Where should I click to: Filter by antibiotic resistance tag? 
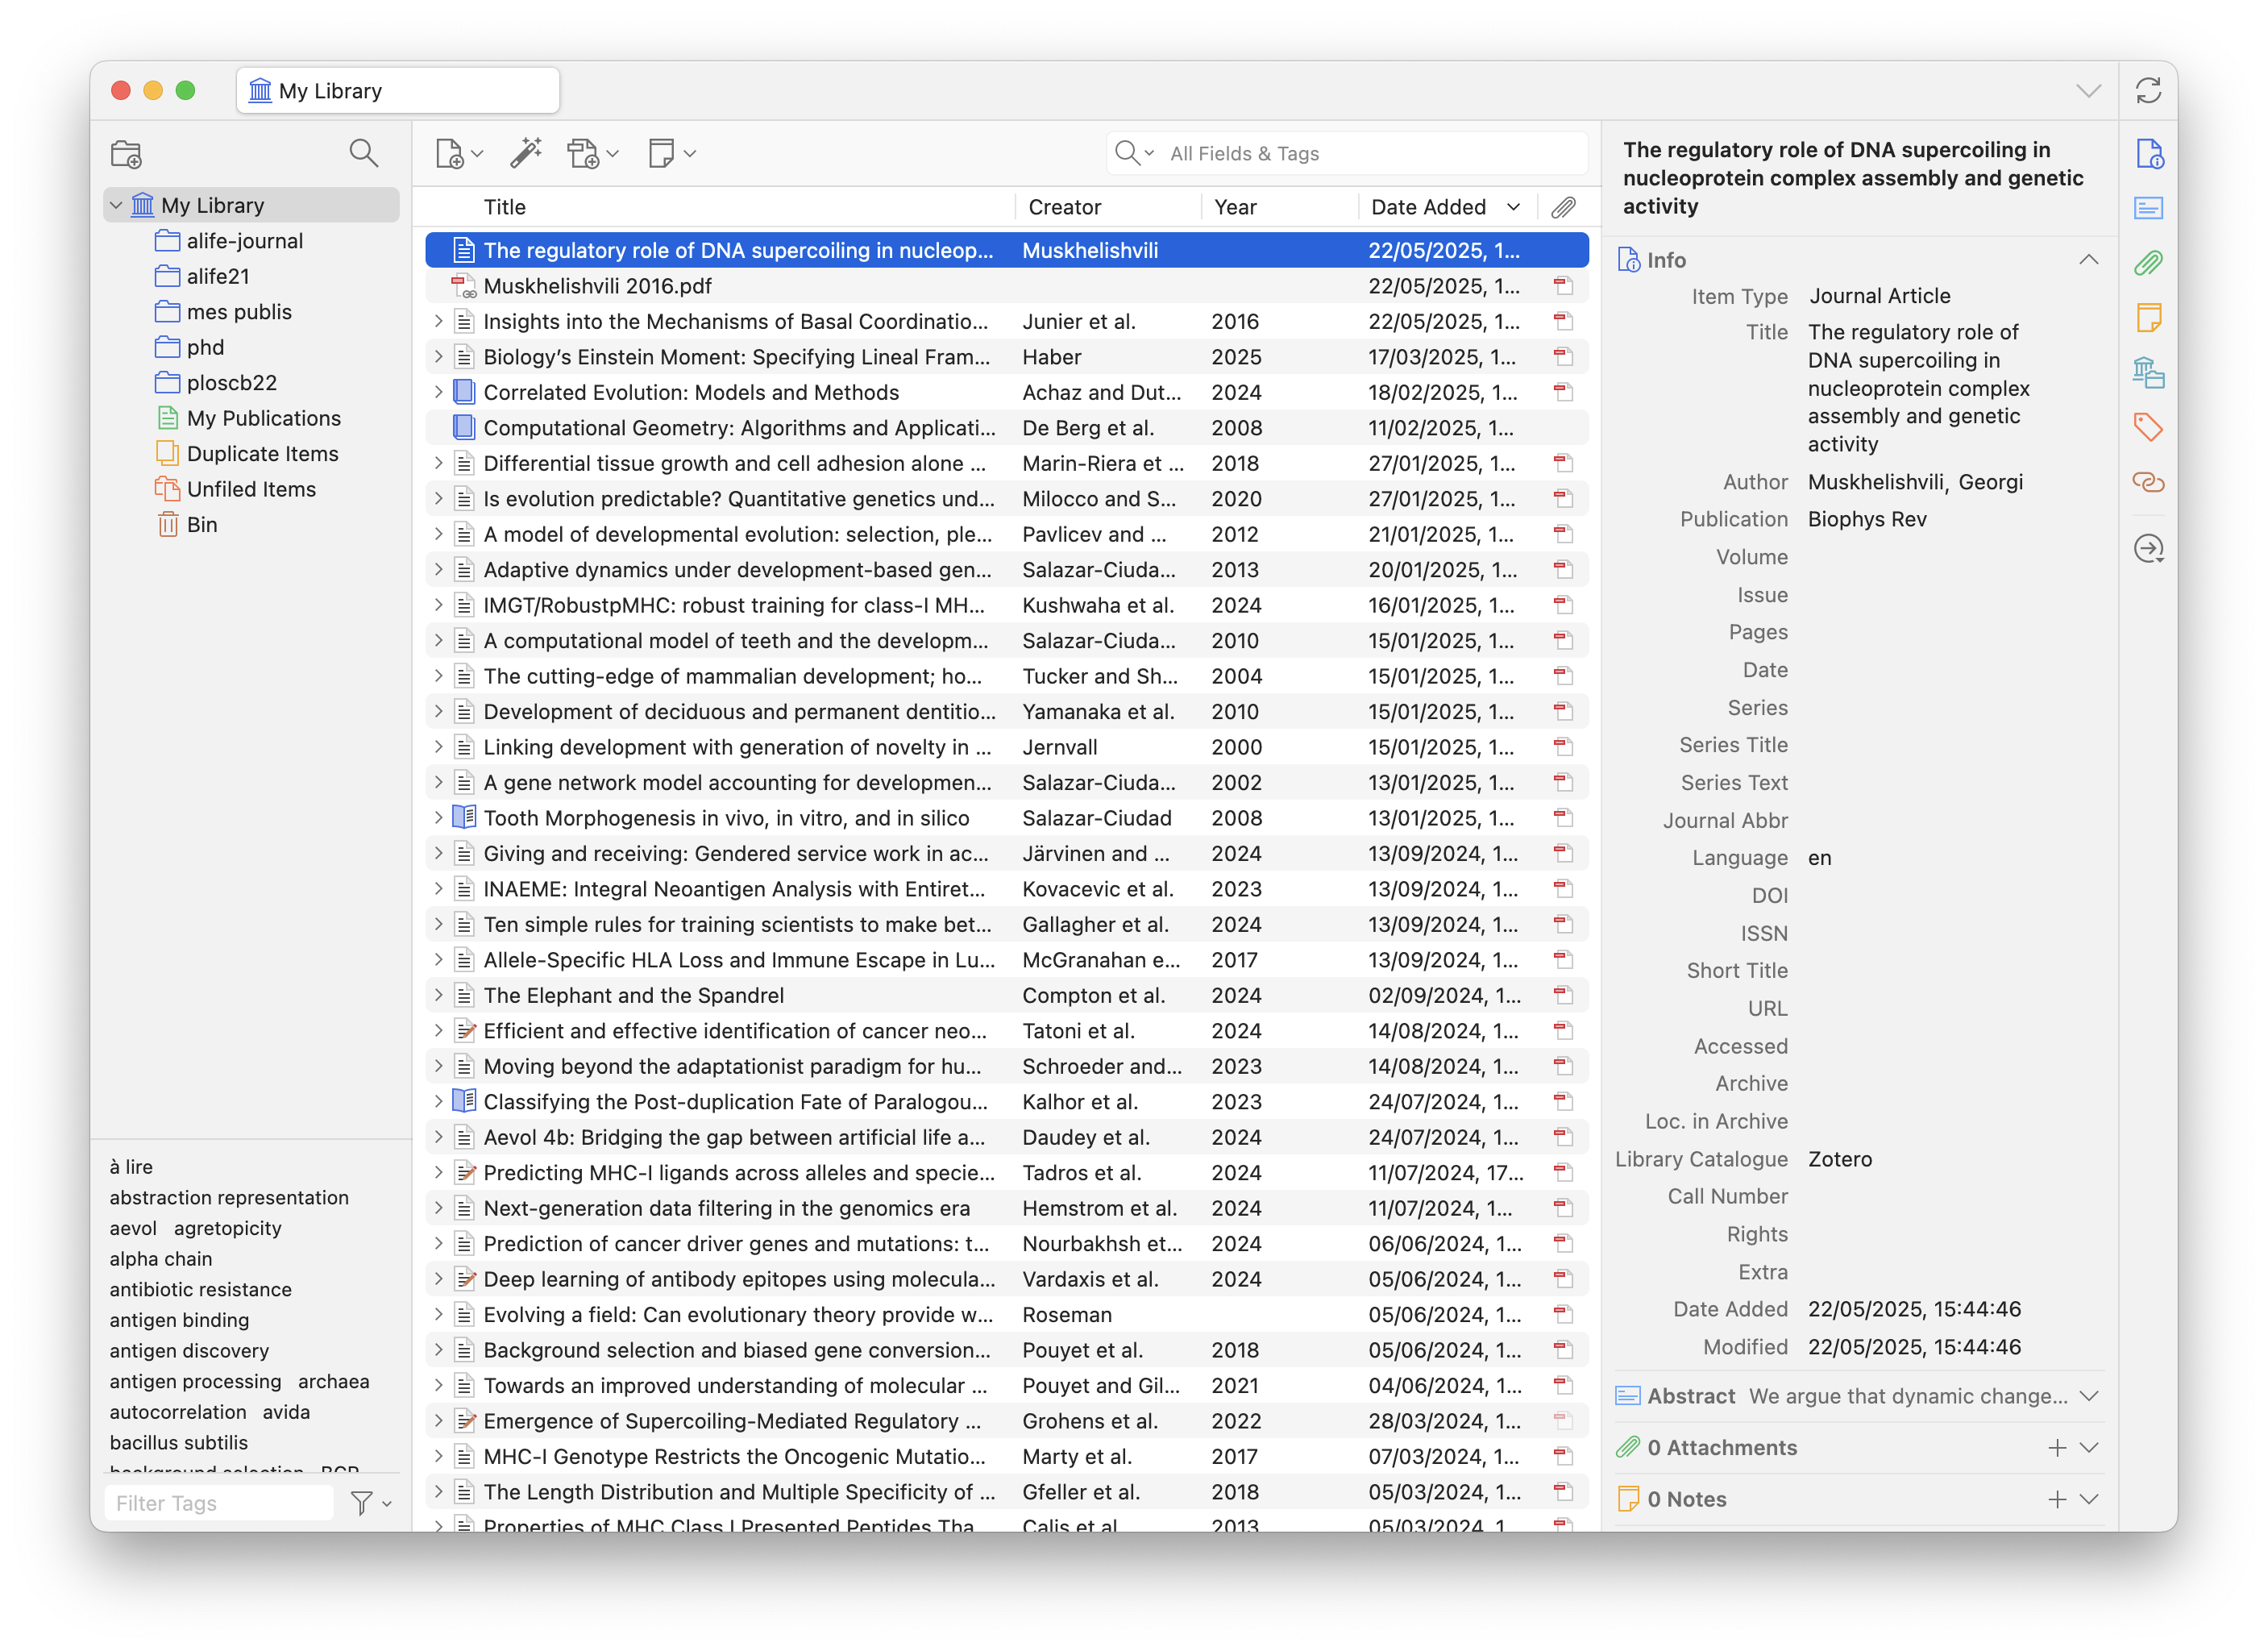[x=200, y=1289]
